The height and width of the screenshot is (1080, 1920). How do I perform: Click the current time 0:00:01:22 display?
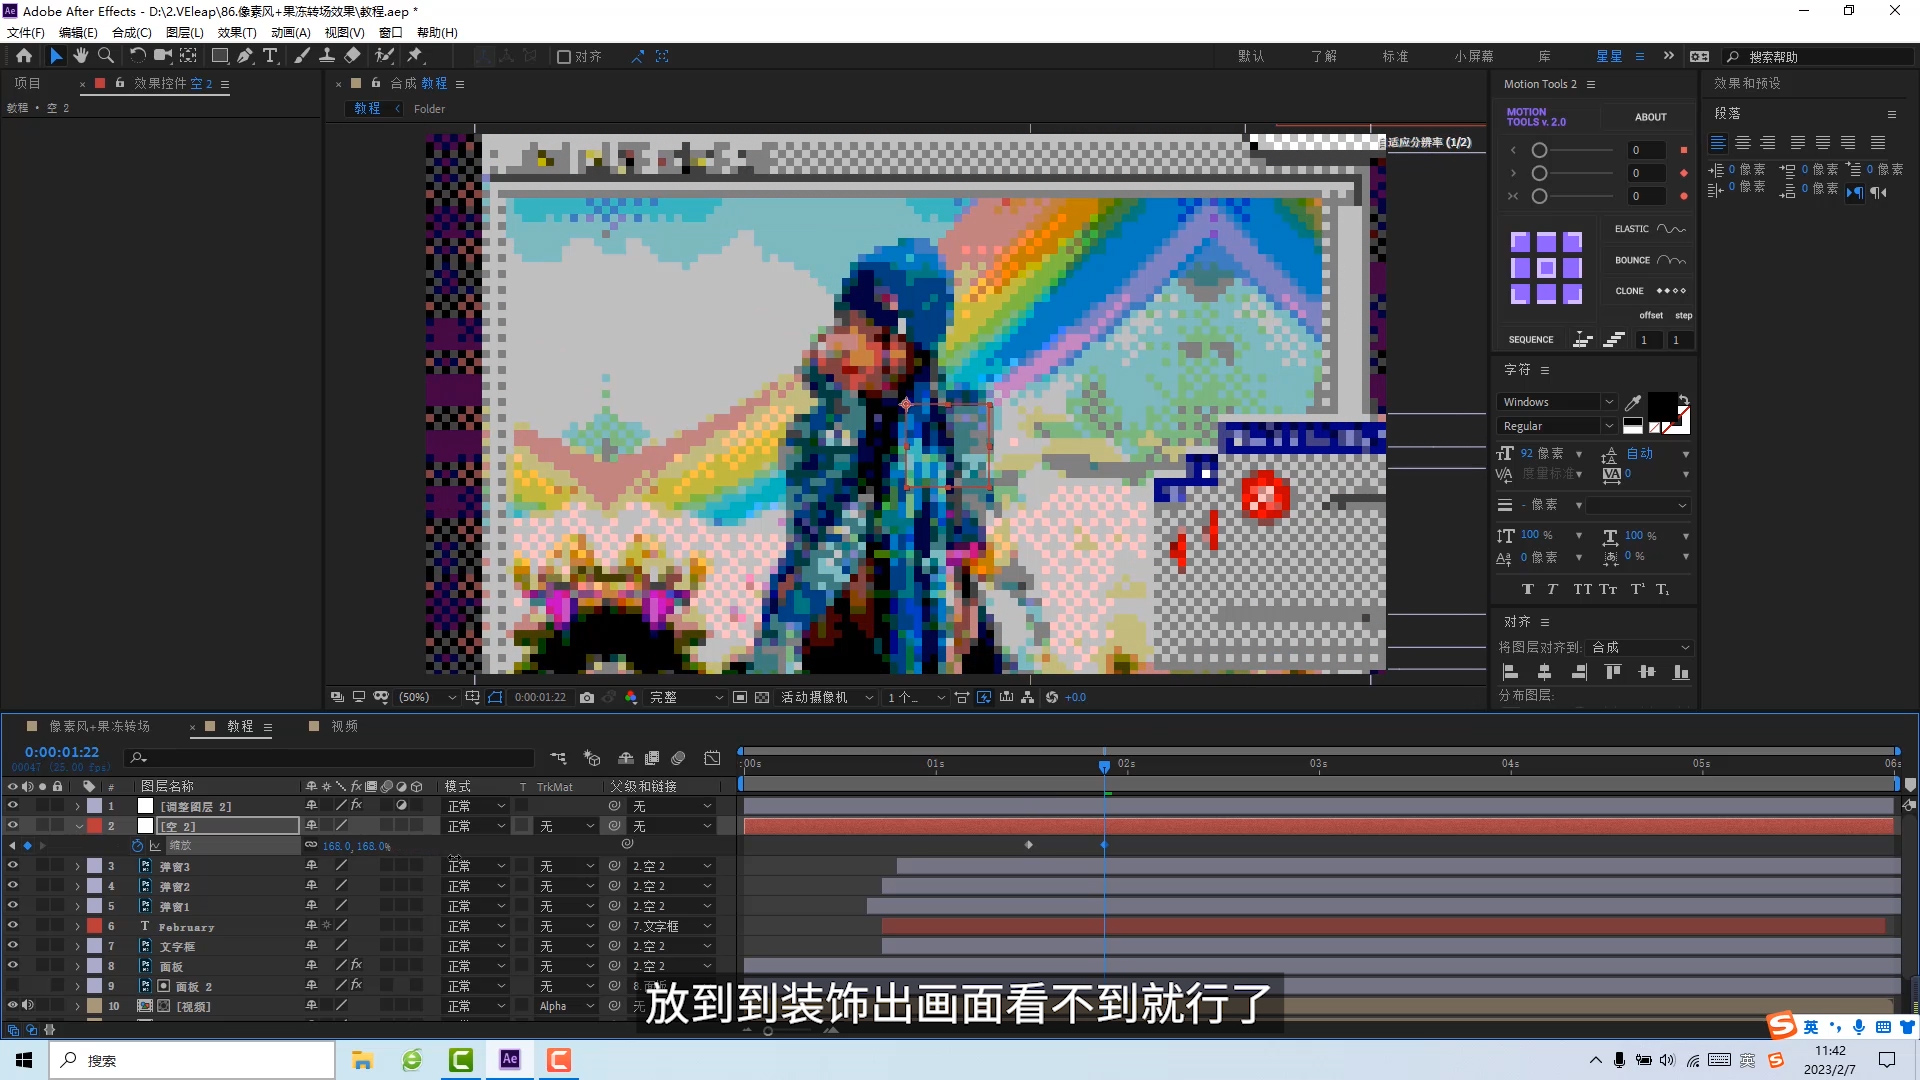click(x=62, y=752)
